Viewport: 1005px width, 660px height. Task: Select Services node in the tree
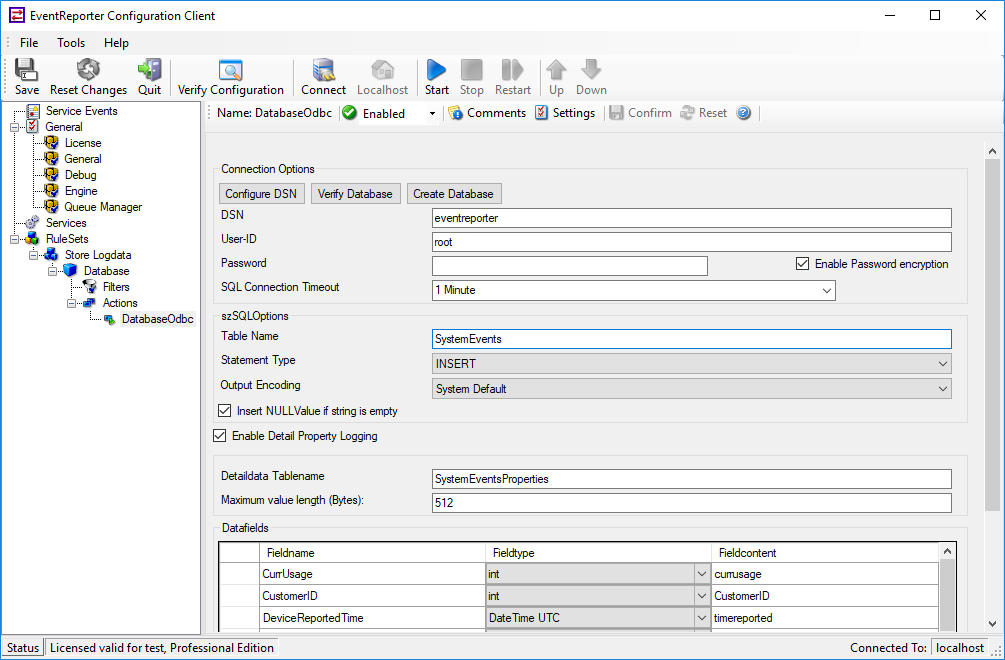[66, 223]
